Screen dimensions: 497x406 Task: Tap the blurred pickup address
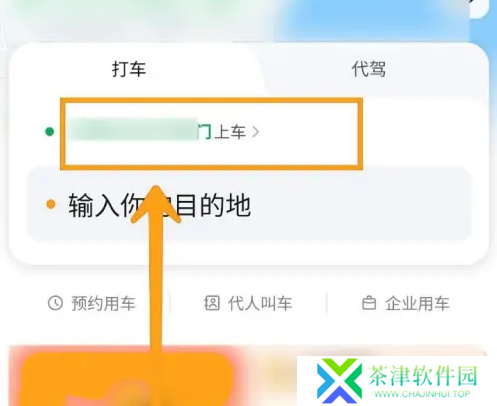133,130
